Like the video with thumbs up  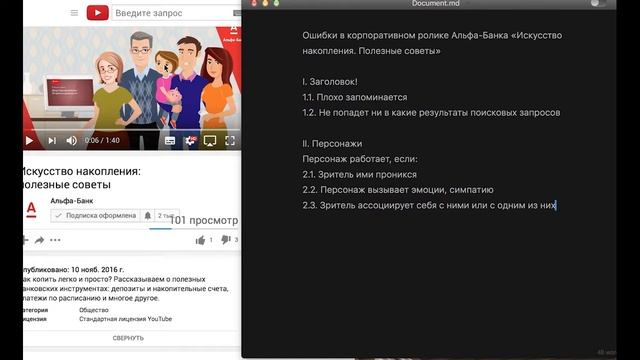point(200,240)
